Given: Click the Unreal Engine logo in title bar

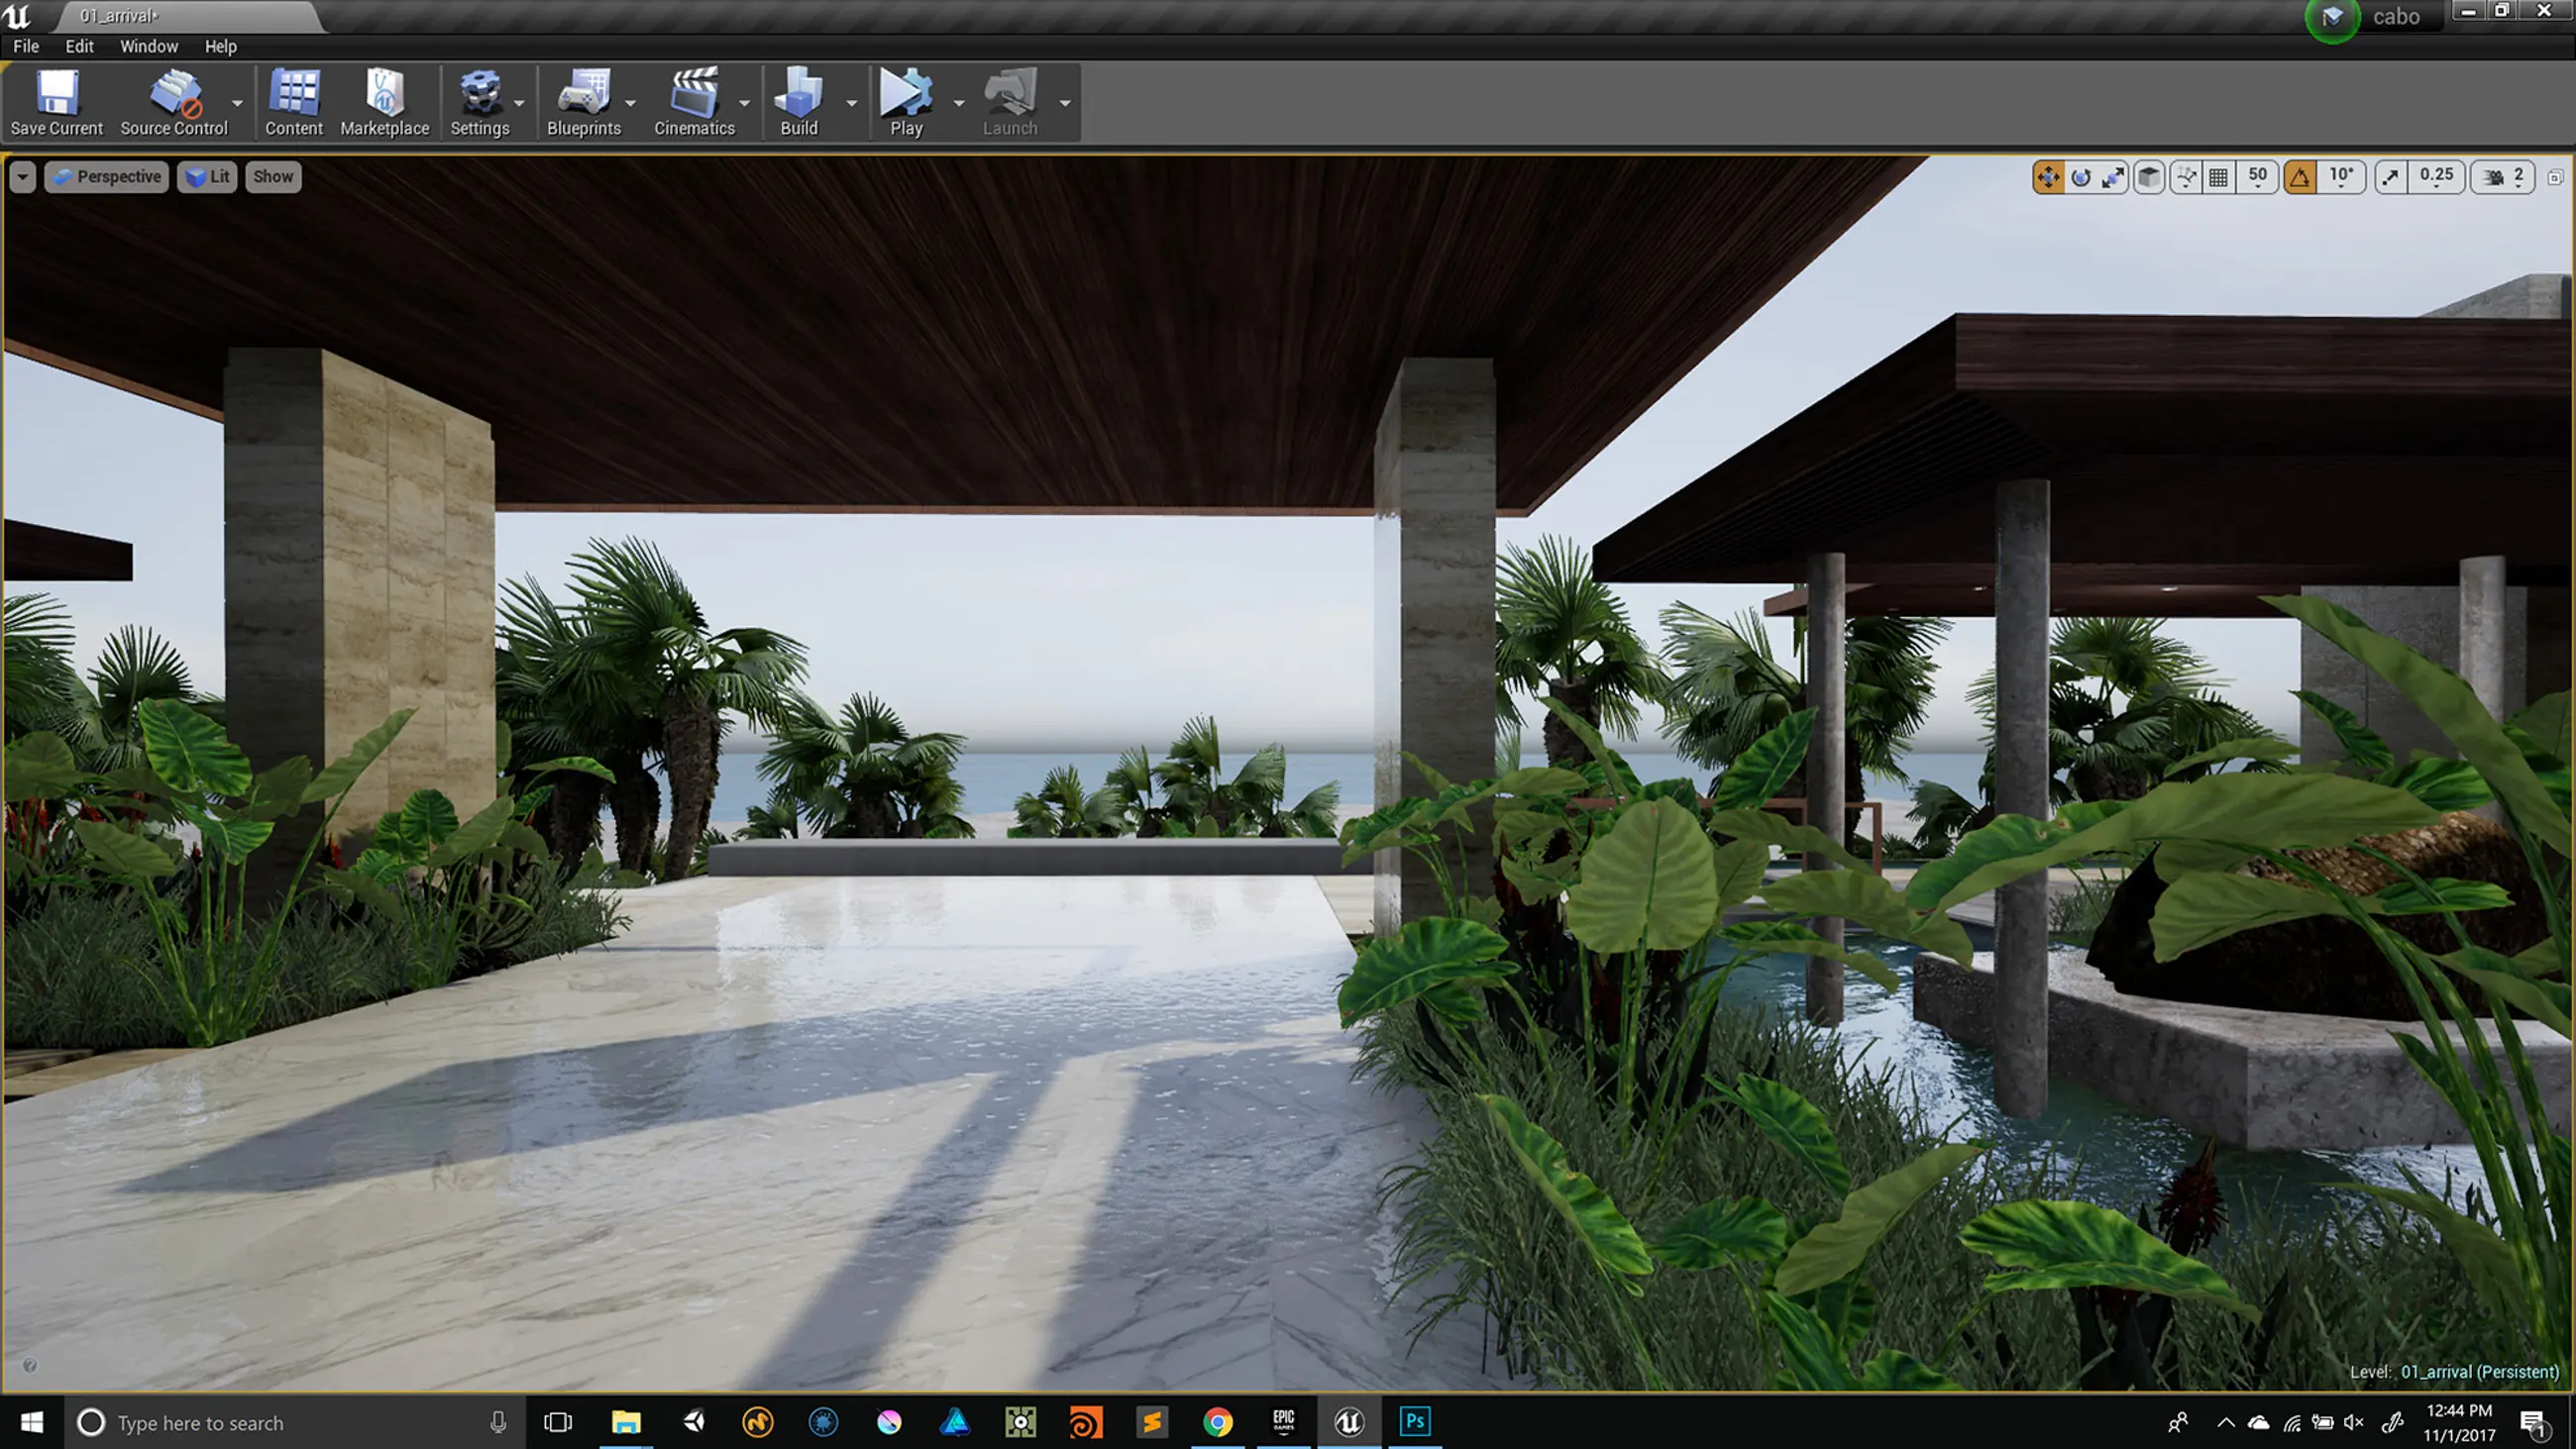Looking at the screenshot, I should pos(18,16).
